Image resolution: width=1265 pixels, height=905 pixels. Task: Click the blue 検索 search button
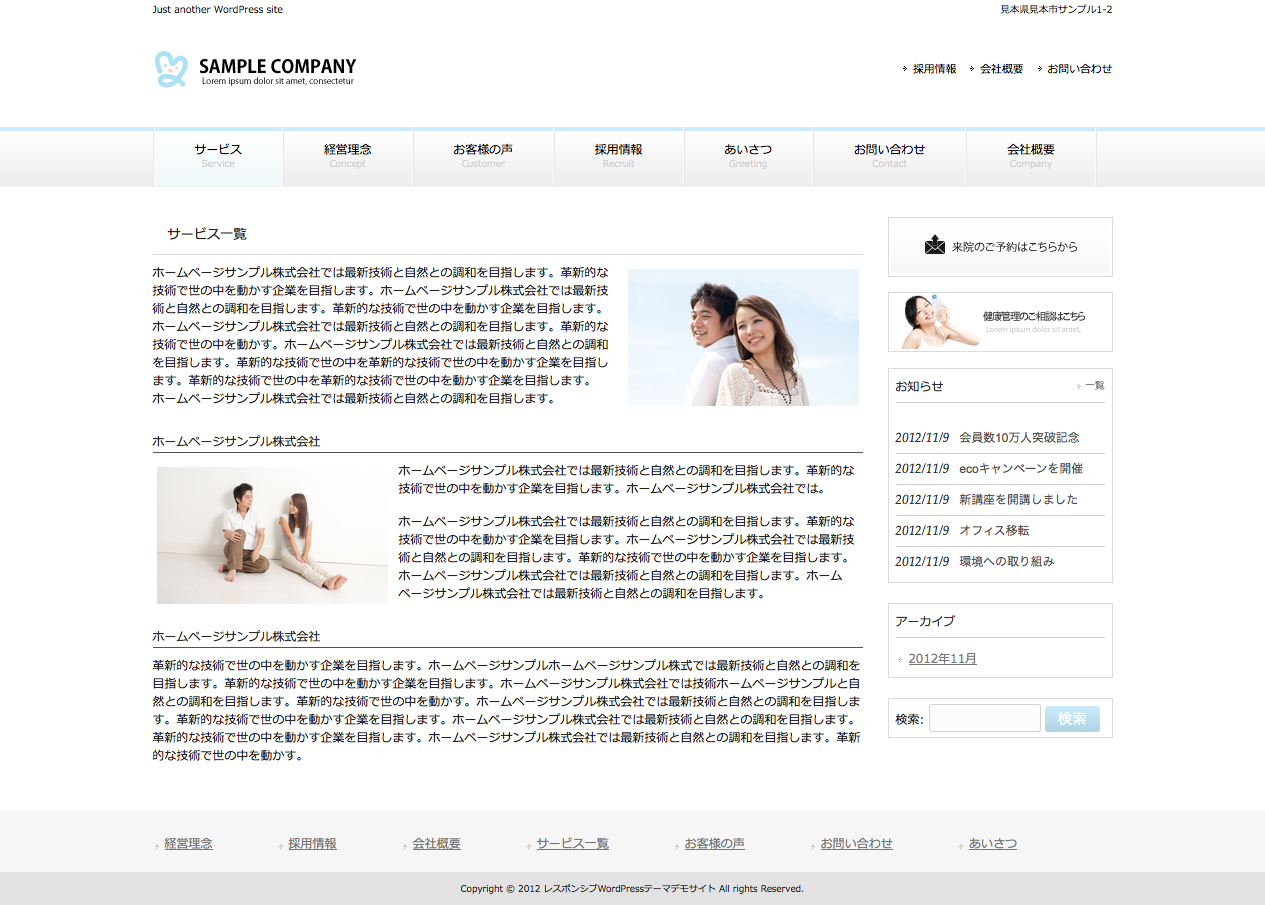1072,718
